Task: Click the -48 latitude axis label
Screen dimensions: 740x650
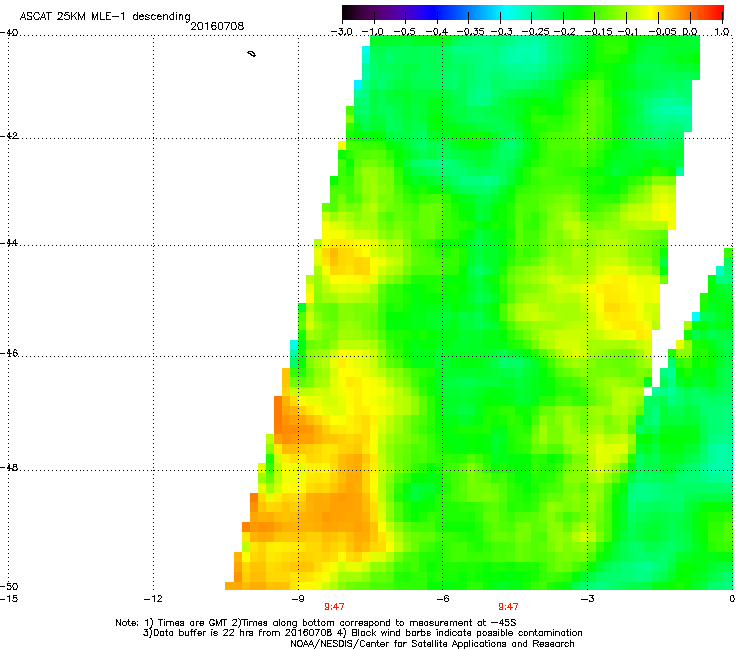Action: tap(9, 468)
